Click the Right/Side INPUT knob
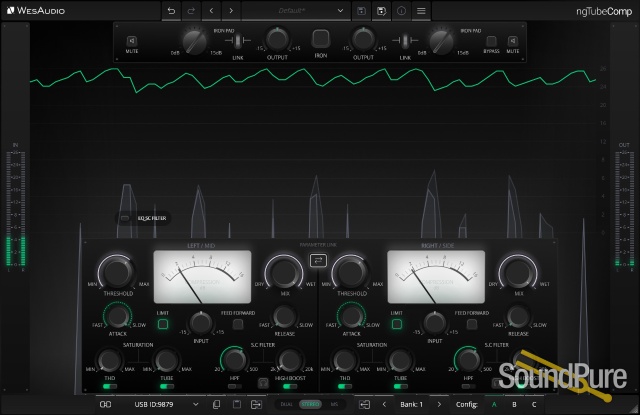This screenshot has width=640, height=415. [x=435, y=323]
